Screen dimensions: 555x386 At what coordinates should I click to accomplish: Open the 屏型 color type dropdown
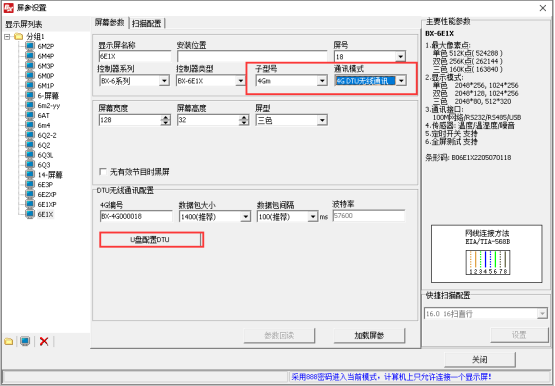pos(322,121)
